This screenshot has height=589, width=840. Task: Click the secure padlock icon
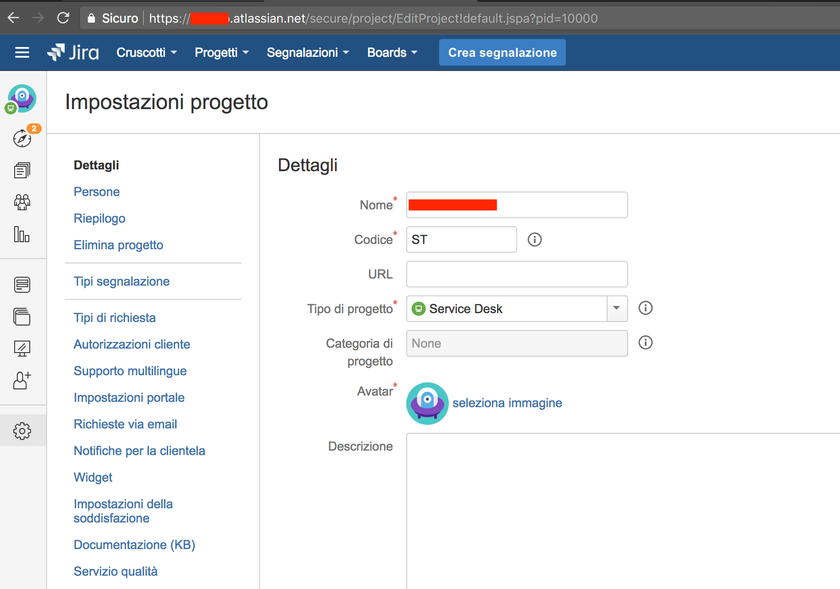tap(91, 18)
